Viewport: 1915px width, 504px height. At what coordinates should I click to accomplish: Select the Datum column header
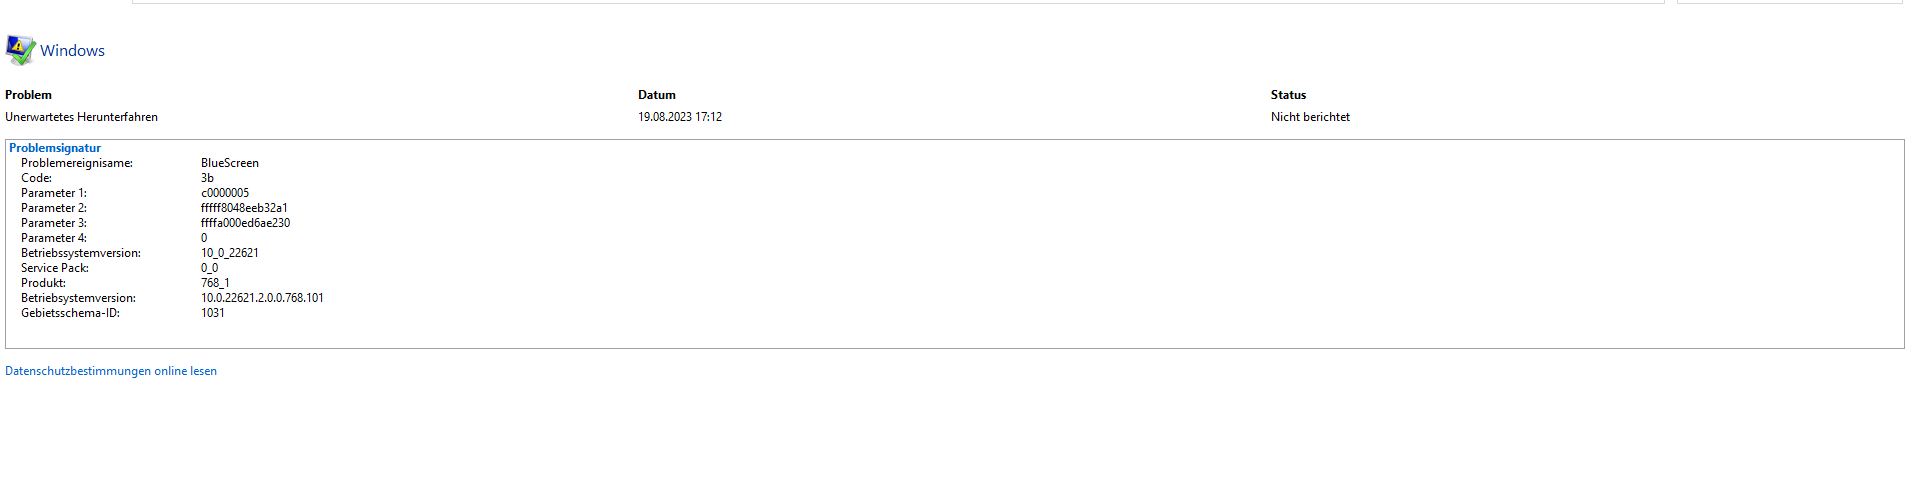click(x=657, y=95)
